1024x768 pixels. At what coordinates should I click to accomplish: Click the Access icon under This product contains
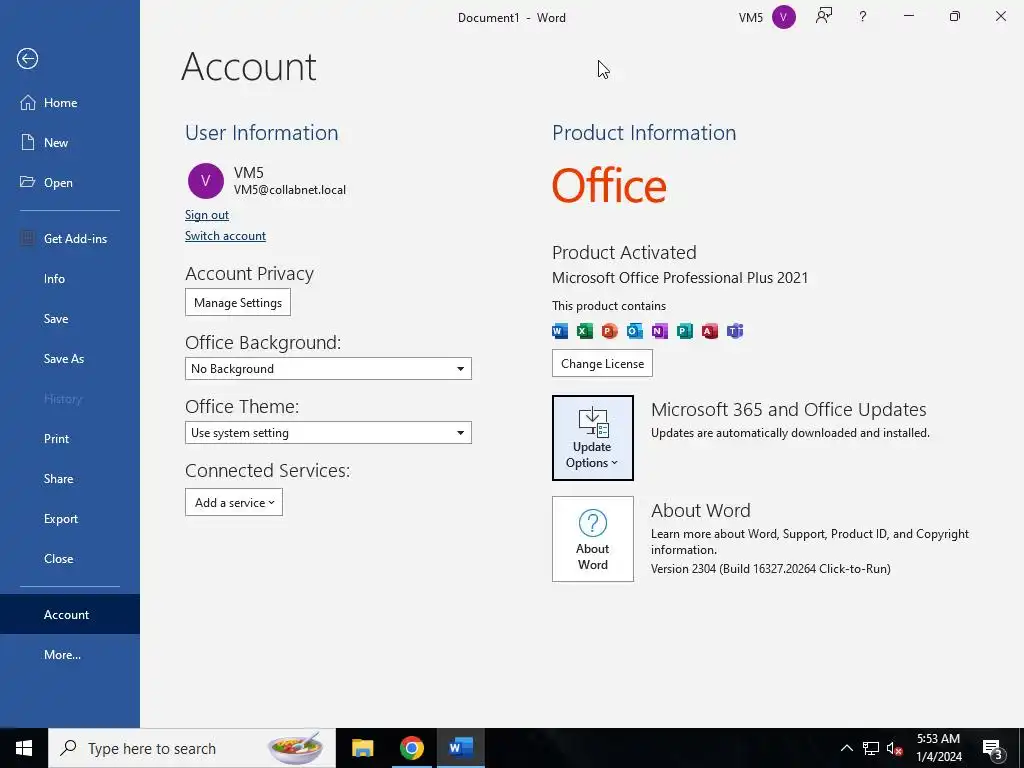710,331
